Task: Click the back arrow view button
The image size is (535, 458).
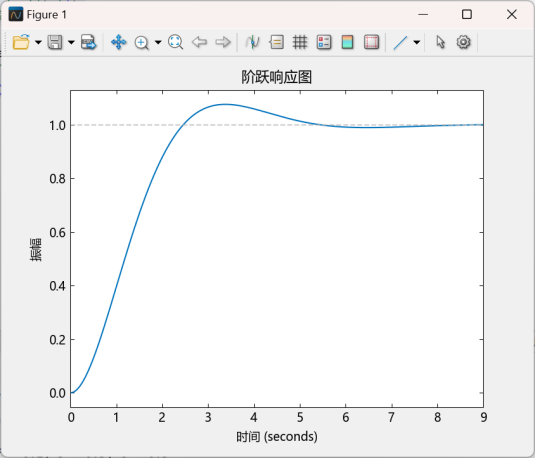Action: click(x=199, y=42)
